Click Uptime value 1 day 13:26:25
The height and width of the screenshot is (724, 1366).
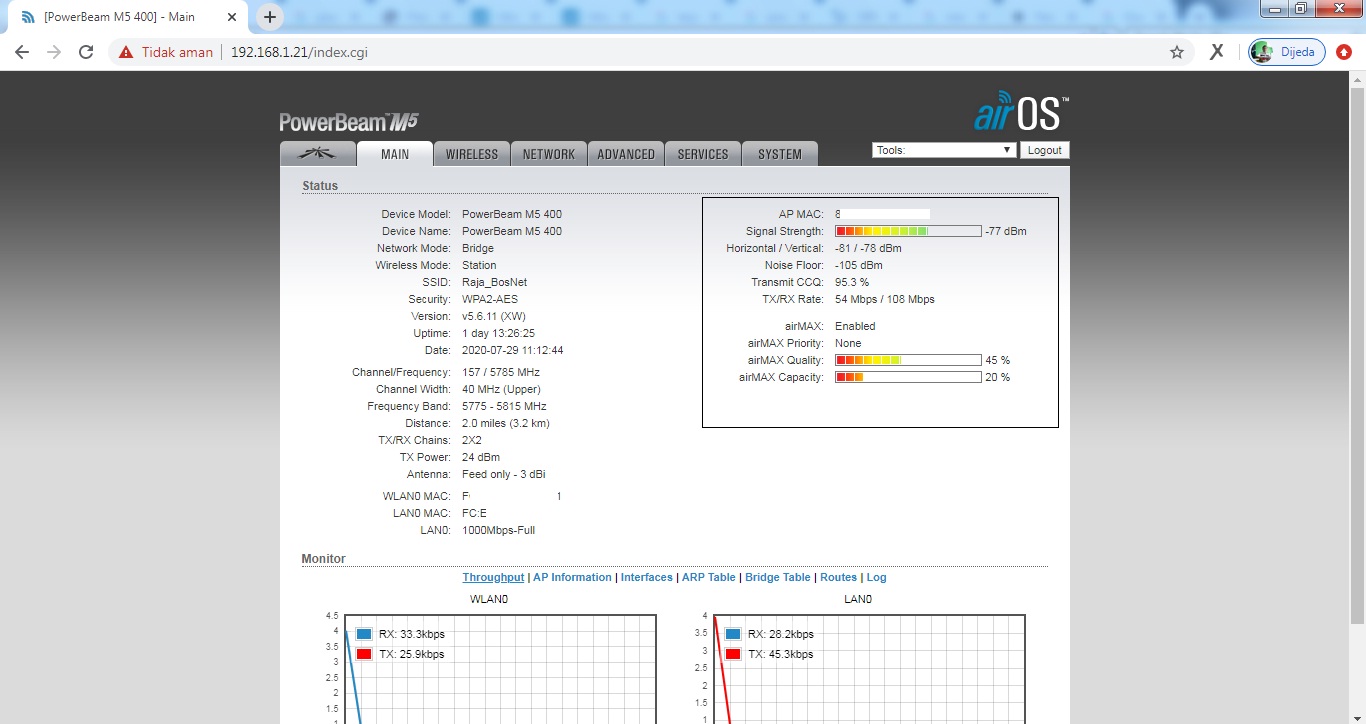click(498, 333)
